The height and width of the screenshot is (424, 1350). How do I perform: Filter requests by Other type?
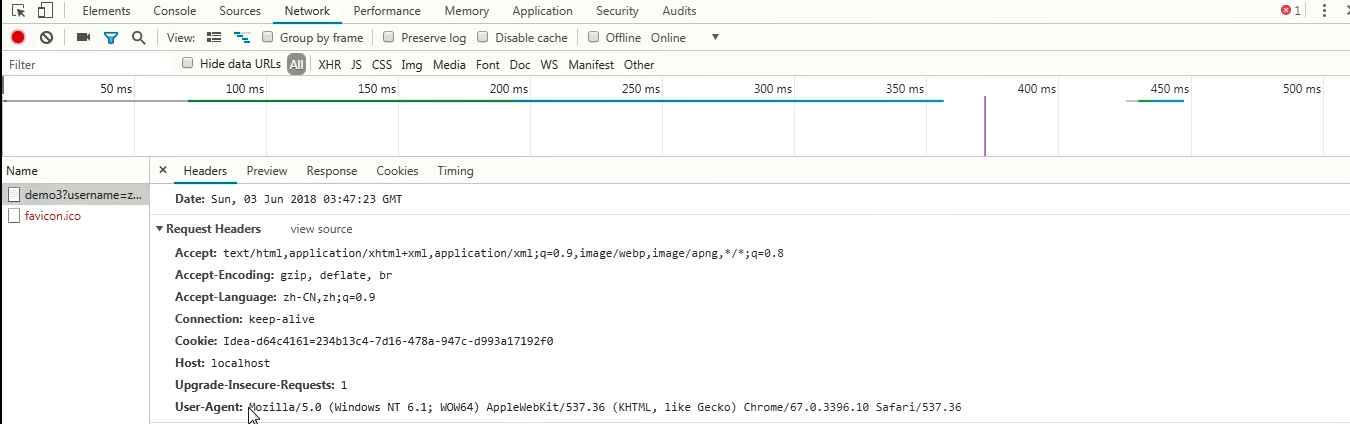point(639,64)
